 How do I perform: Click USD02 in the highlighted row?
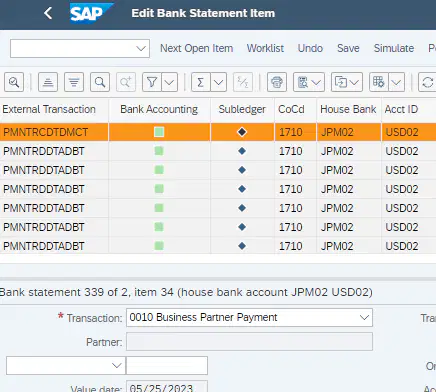tap(402, 132)
